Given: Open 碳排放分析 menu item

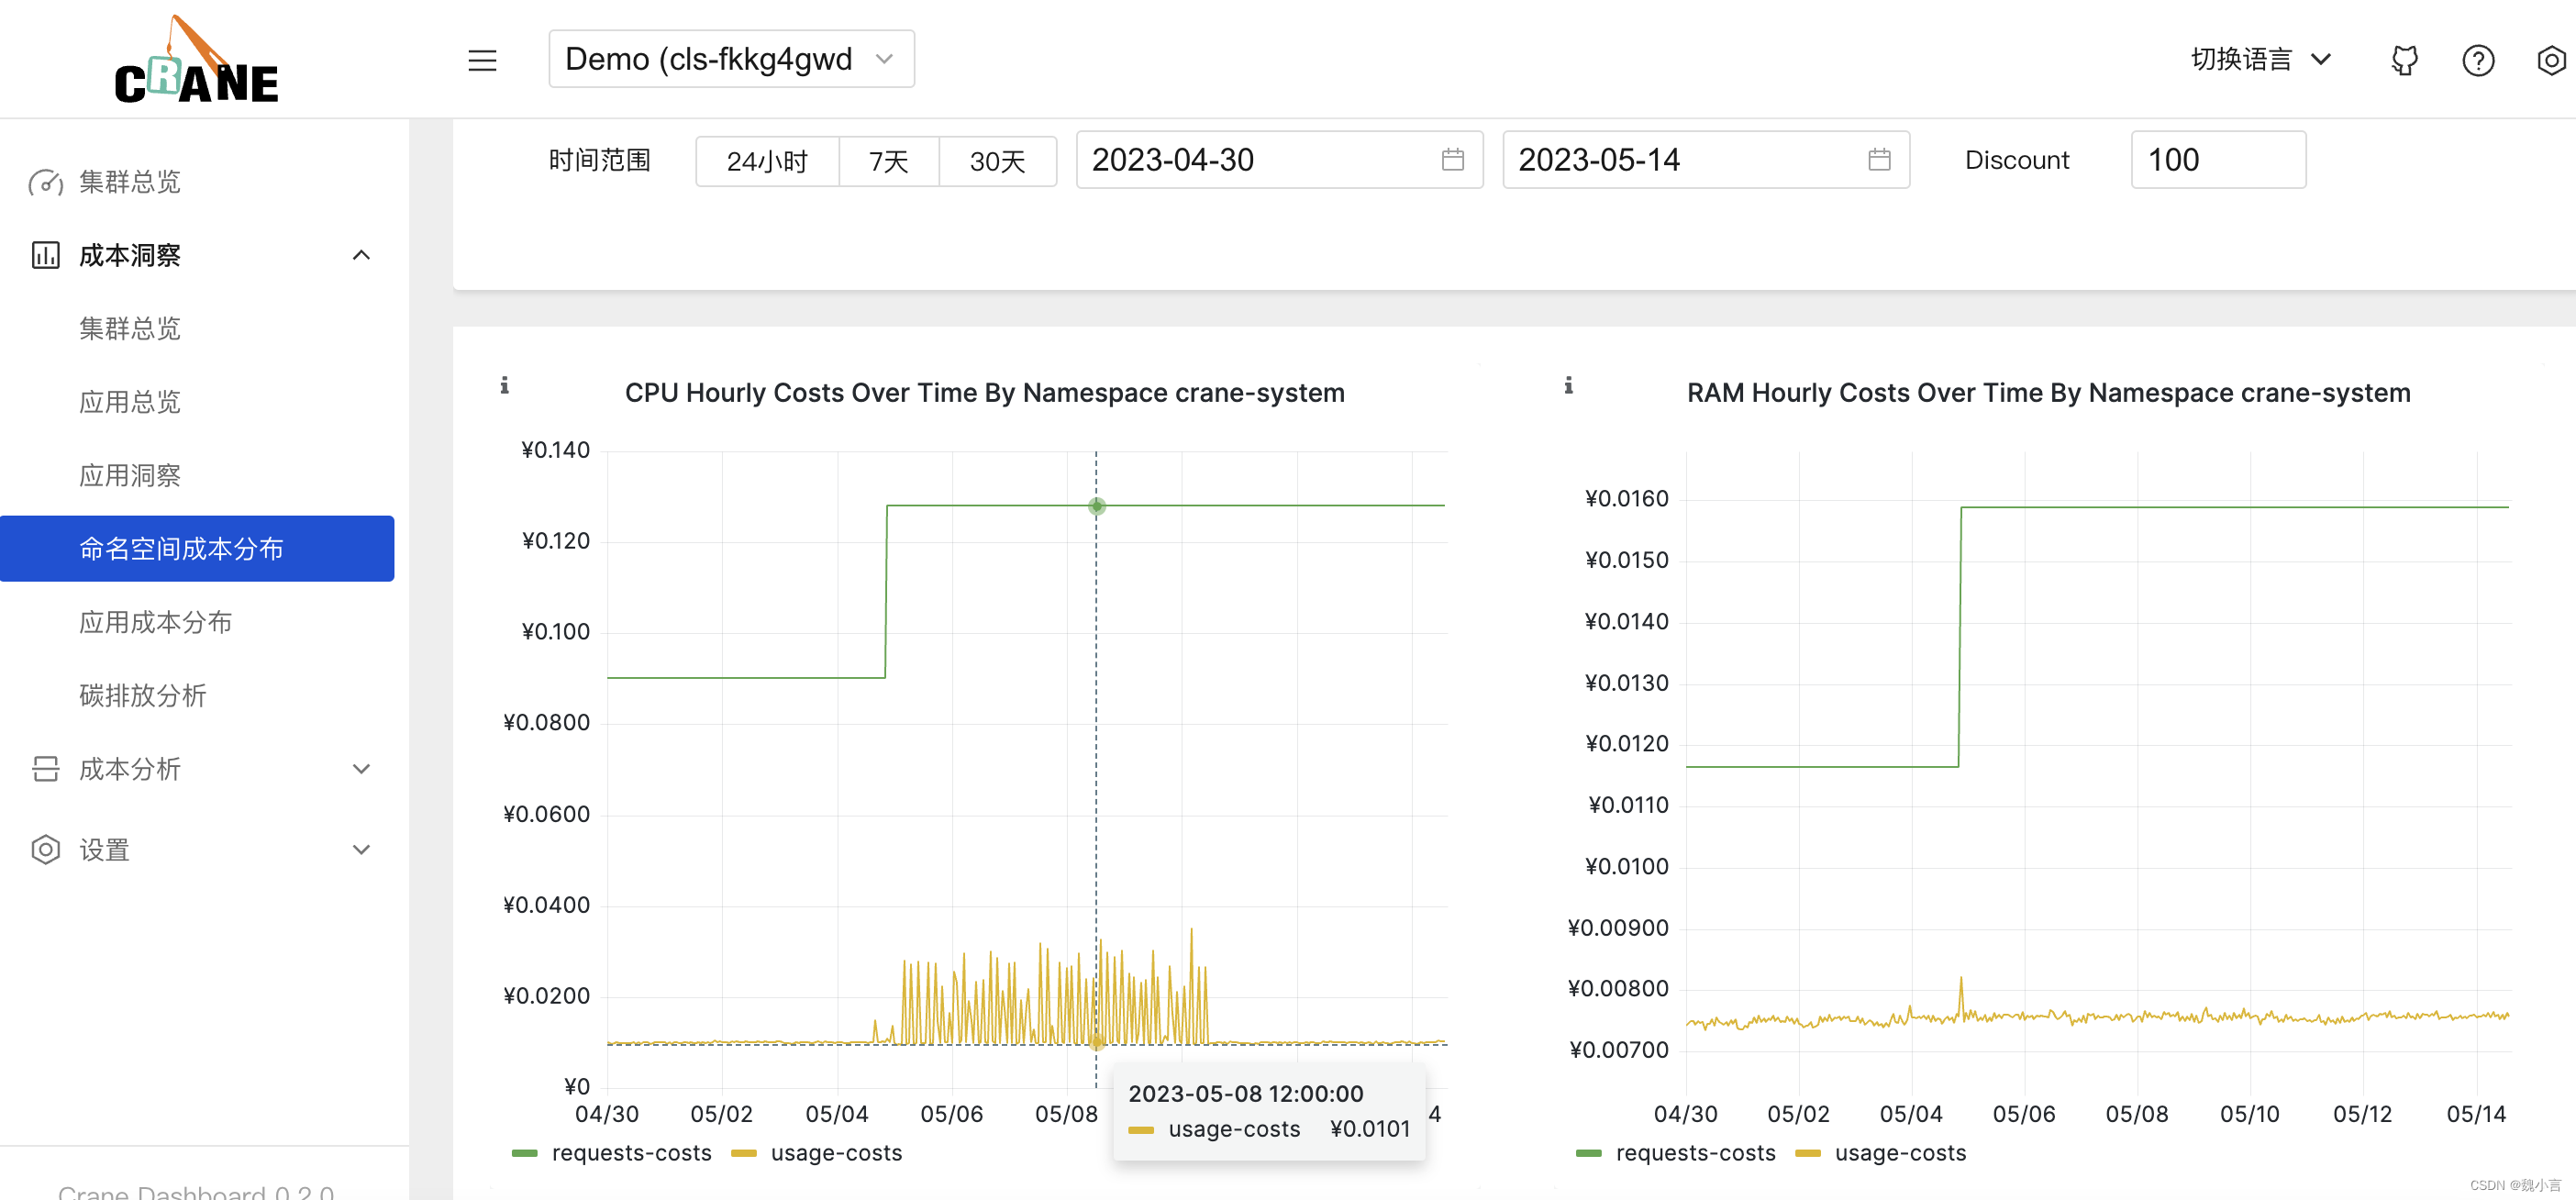Looking at the screenshot, I should (x=197, y=695).
